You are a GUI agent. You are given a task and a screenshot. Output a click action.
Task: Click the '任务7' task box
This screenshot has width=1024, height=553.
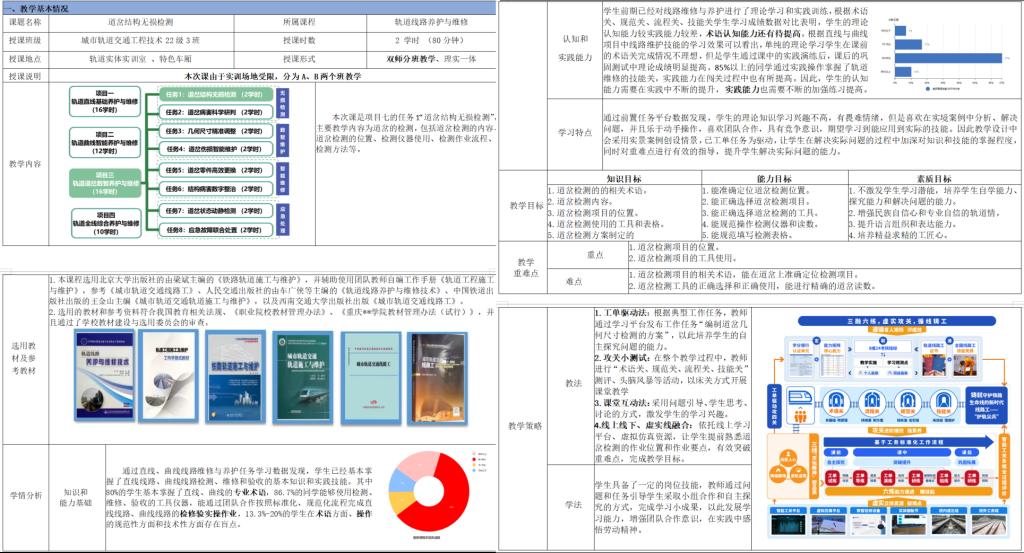tap(217, 211)
